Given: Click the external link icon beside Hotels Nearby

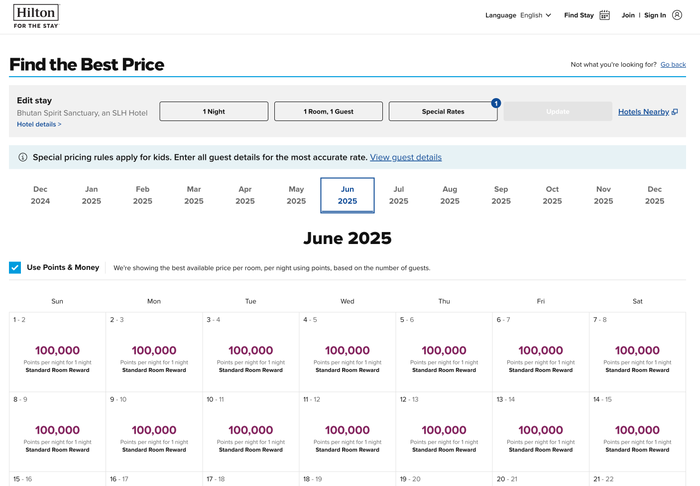Looking at the screenshot, I should [675, 112].
